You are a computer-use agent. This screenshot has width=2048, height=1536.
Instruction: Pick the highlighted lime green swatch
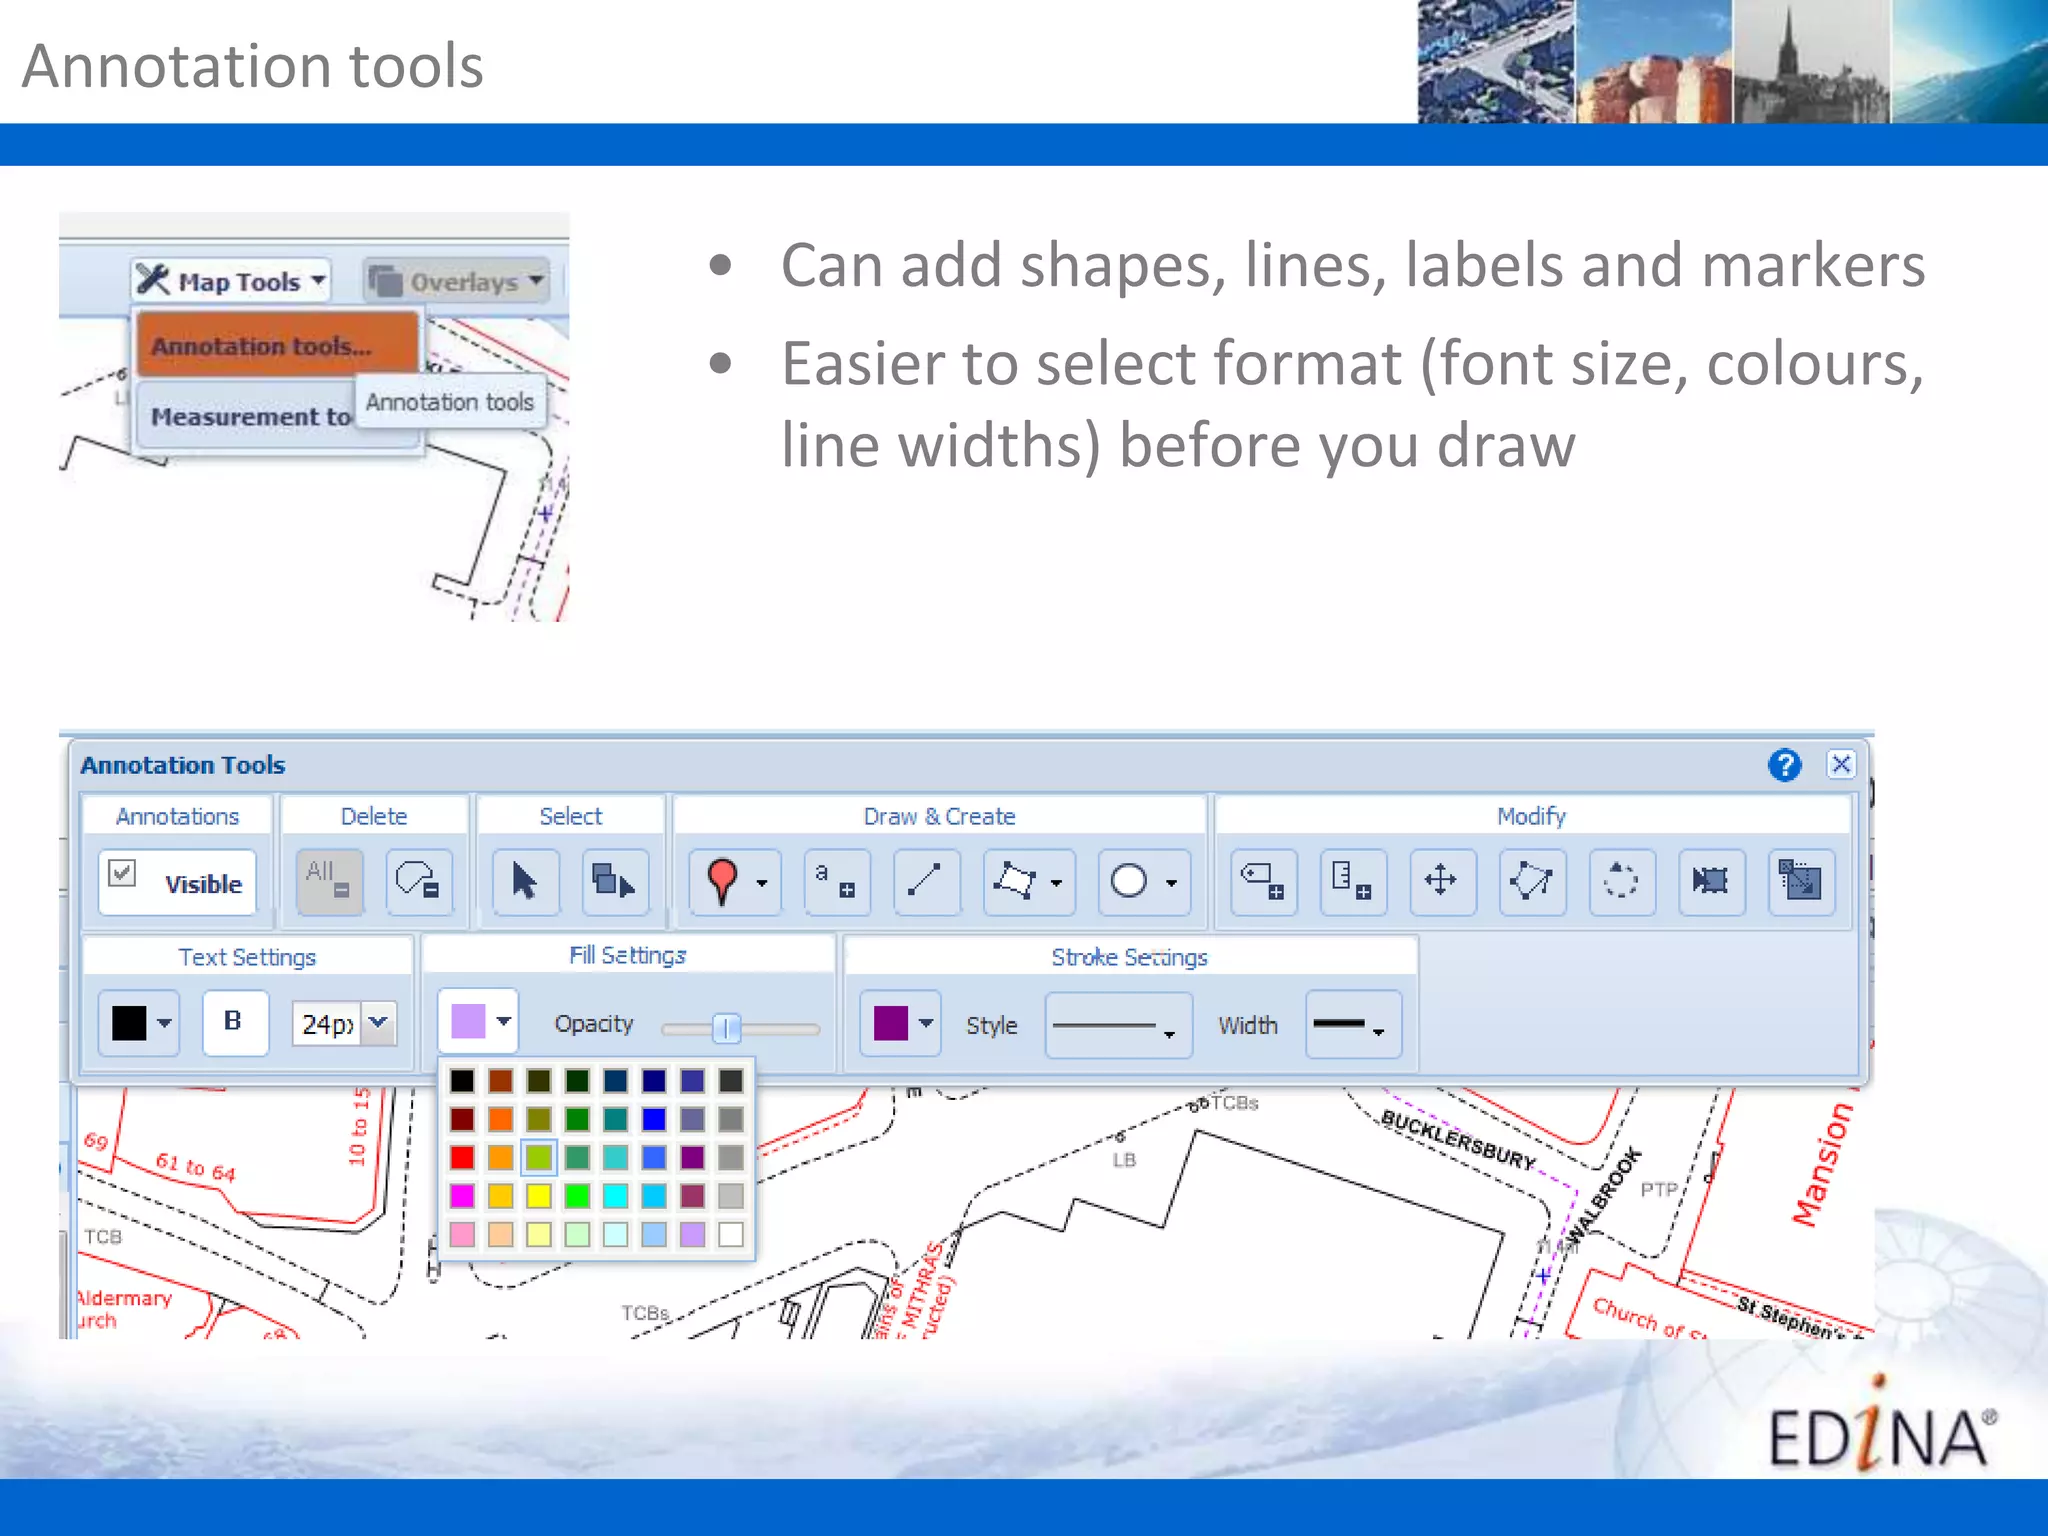point(539,1158)
